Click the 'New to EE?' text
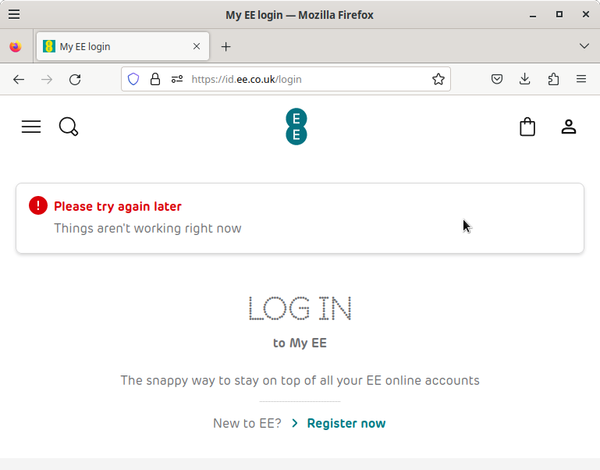 point(247,423)
